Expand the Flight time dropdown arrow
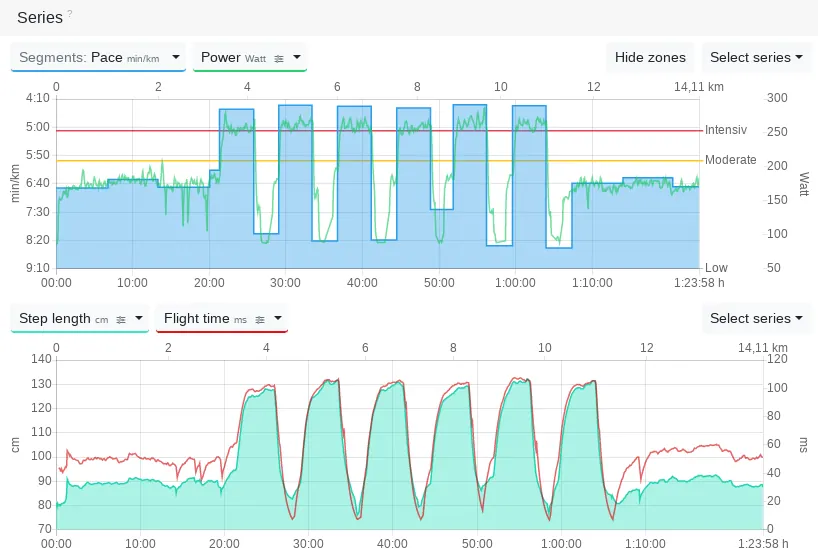 click(278, 318)
